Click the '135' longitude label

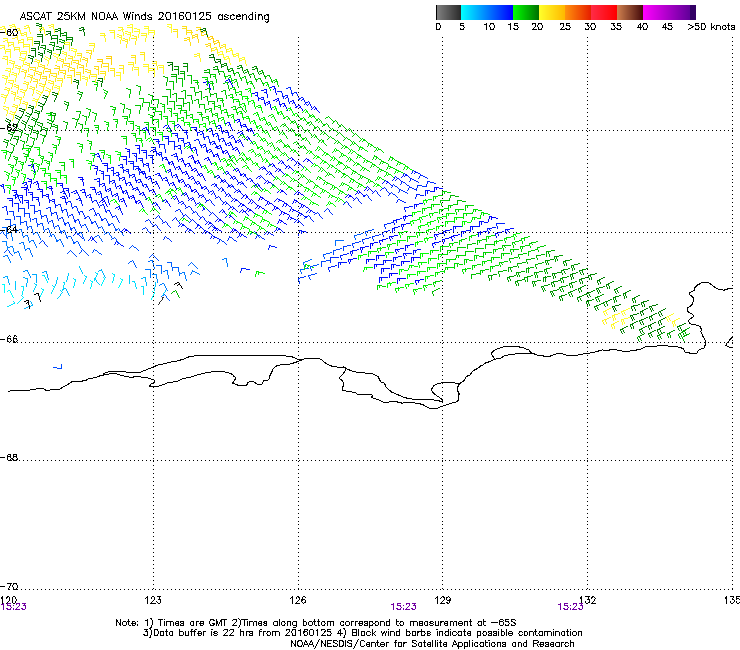pos(732,600)
